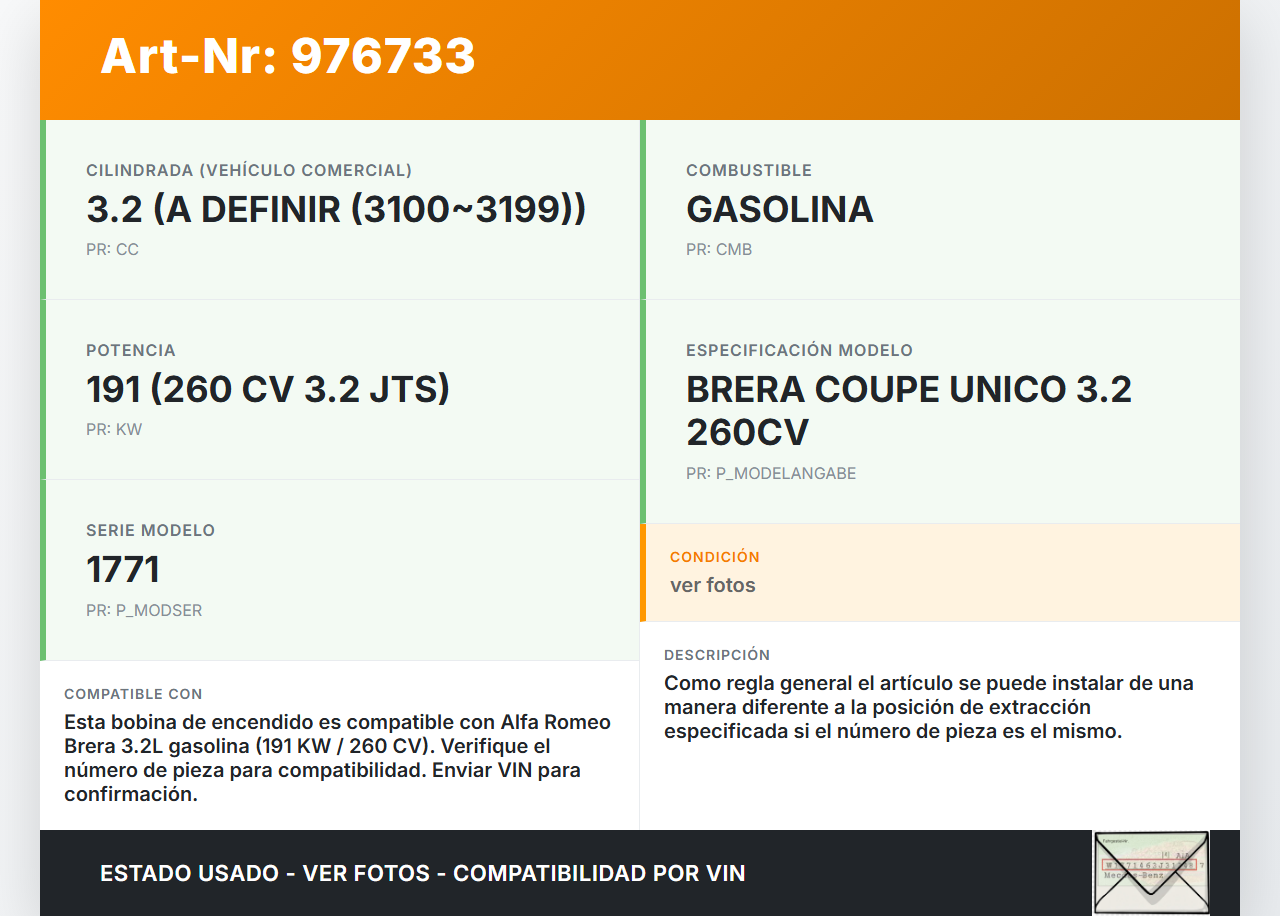Click the VIN envelope icon in the footer
The width and height of the screenshot is (1280, 916).
click(1150, 872)
